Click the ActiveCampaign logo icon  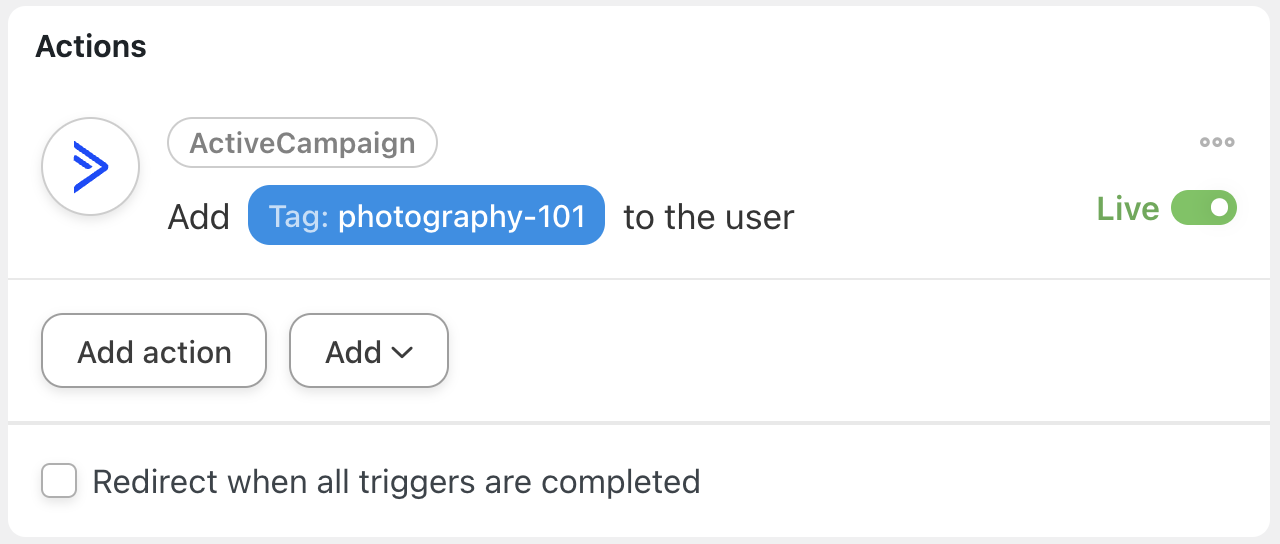click(x=90, y=166)
